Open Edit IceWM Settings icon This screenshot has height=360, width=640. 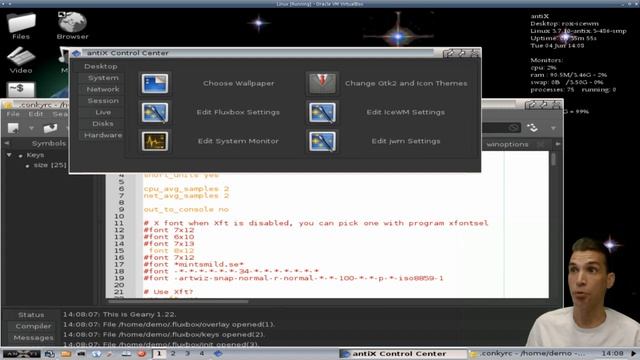[x=322, y=112]
